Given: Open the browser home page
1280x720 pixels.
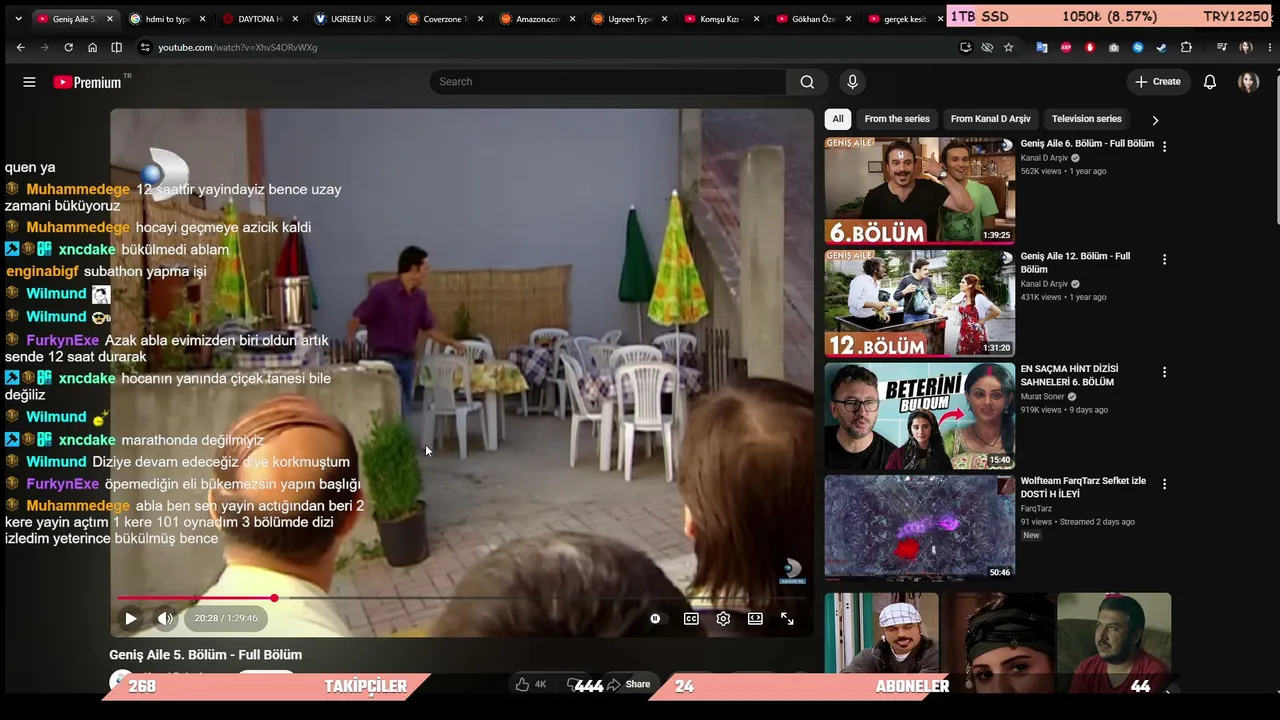Looking at the screenshot, I should point(92,47).
